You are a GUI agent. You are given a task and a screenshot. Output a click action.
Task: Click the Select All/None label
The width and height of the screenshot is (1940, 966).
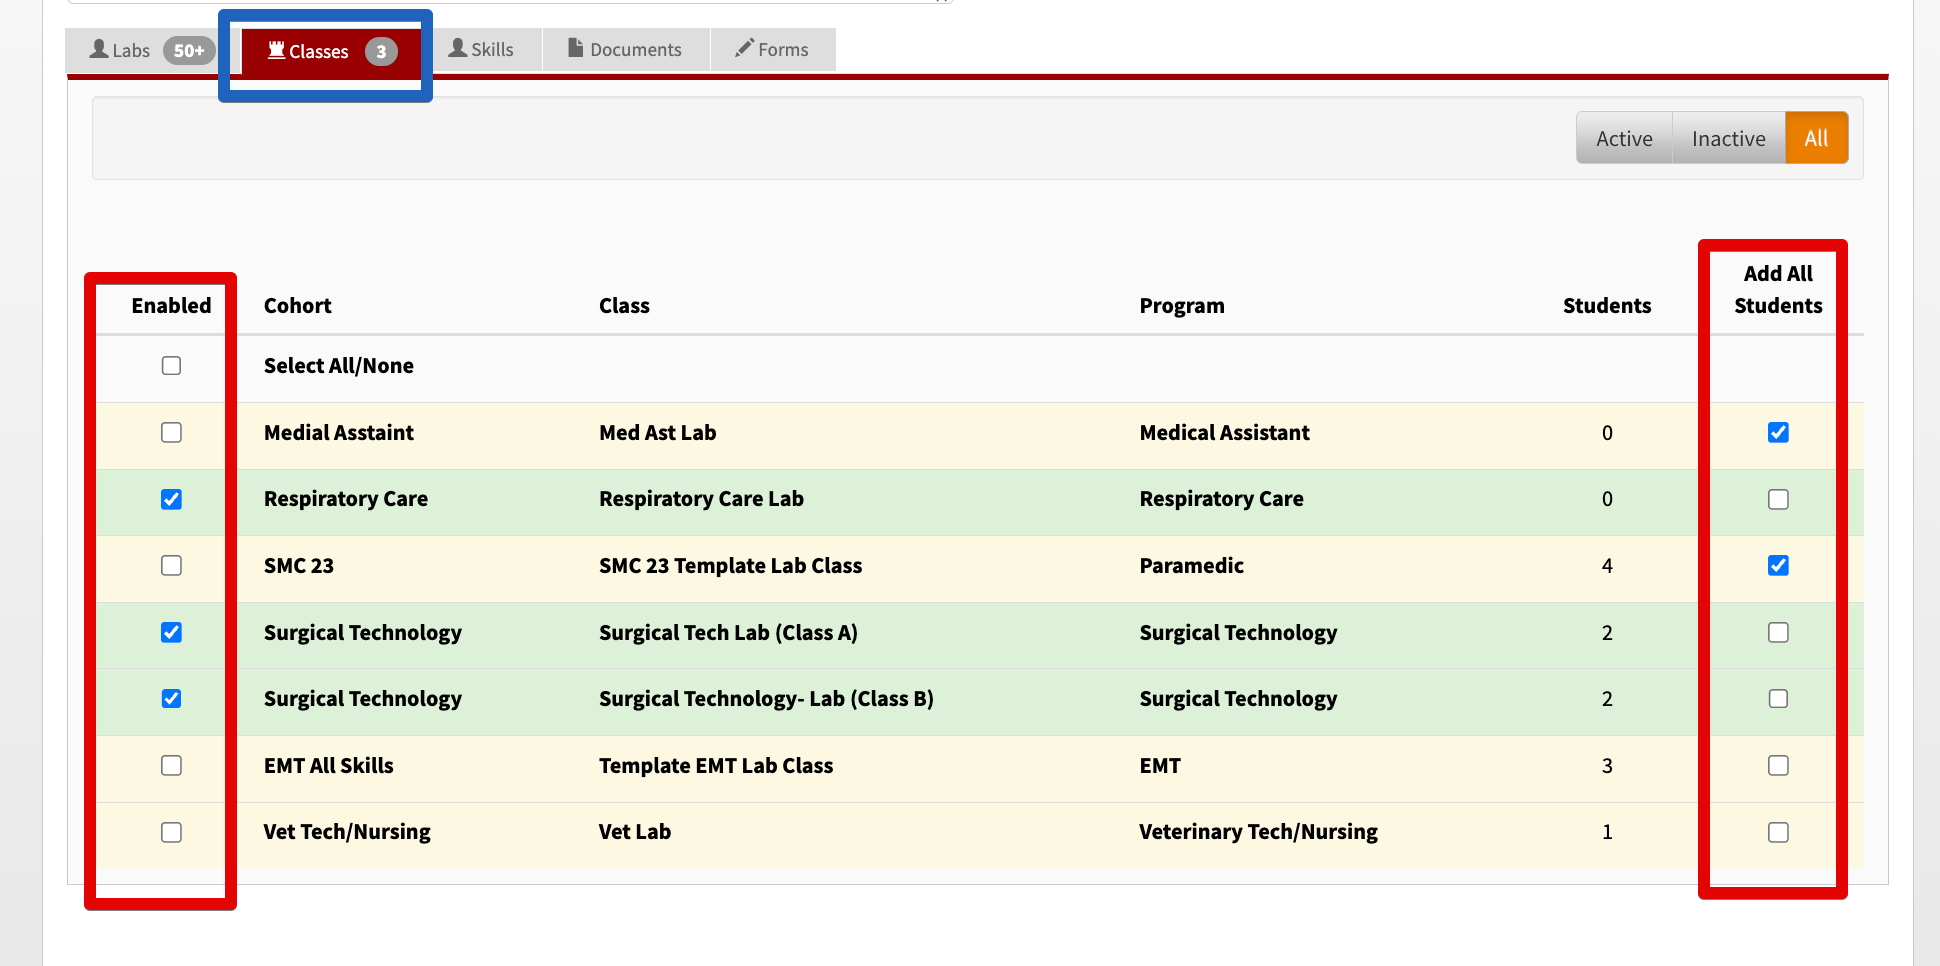tap(339, 365)
